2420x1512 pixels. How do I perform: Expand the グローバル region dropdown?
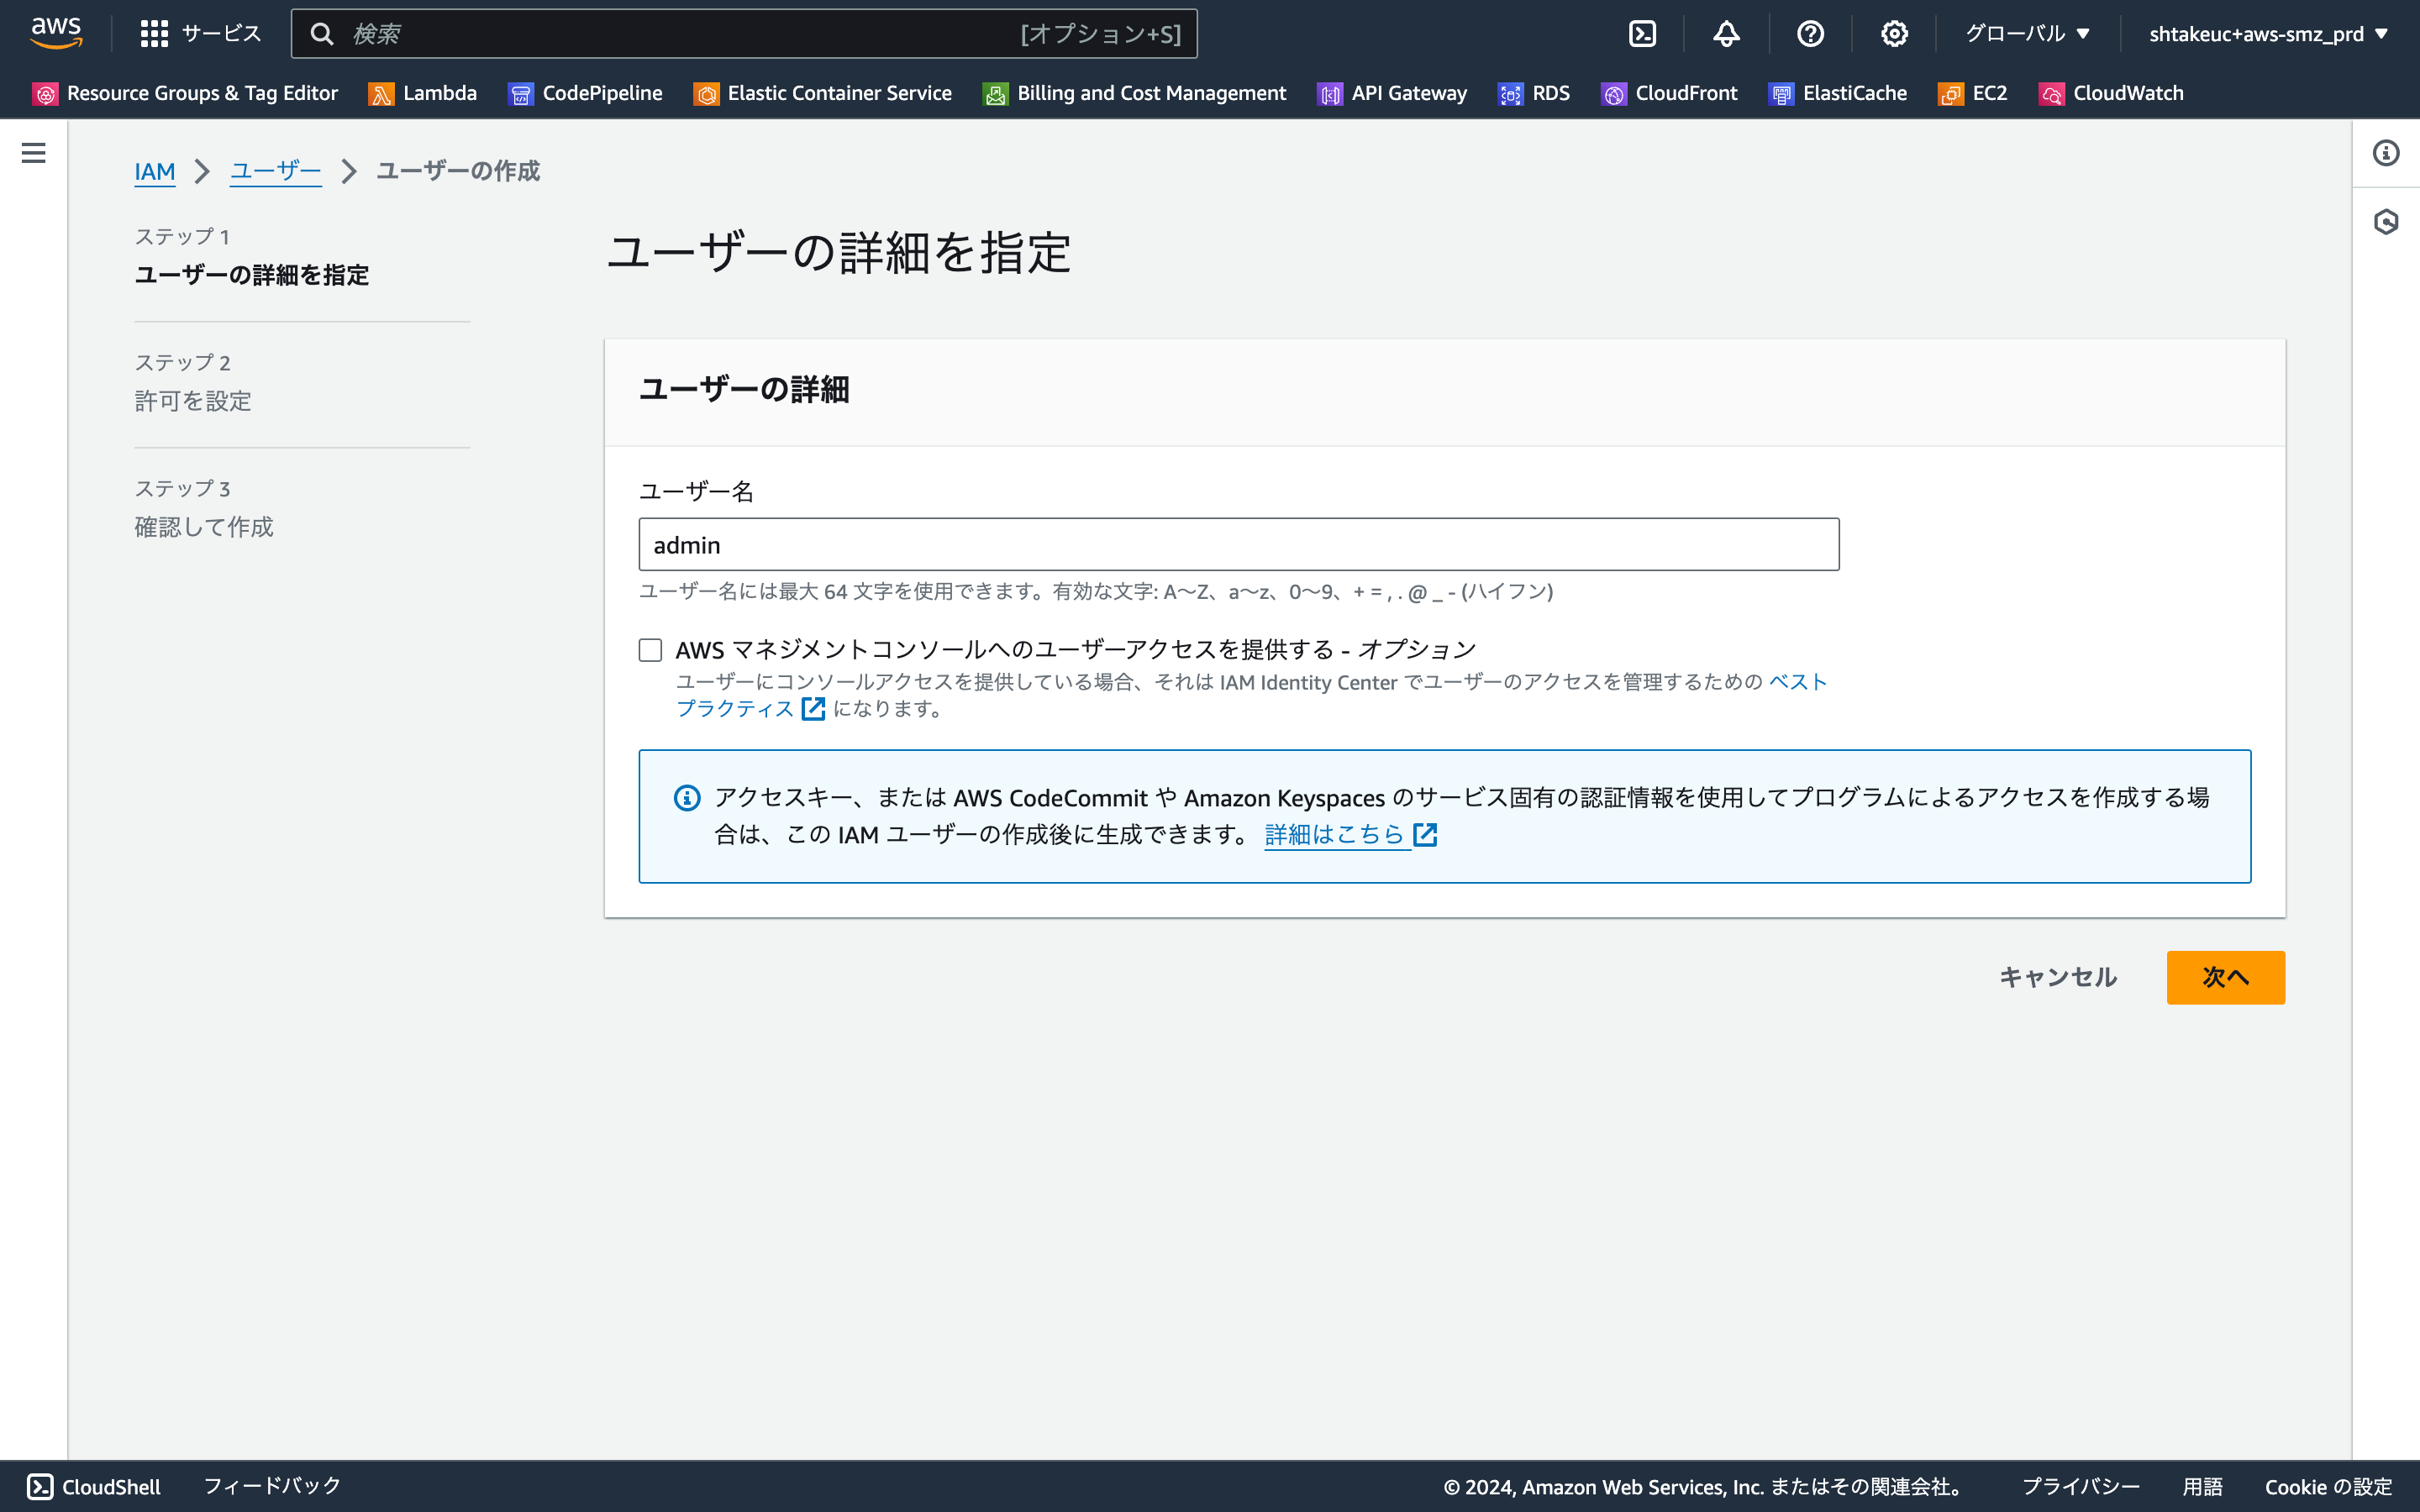coord(2028,34)
